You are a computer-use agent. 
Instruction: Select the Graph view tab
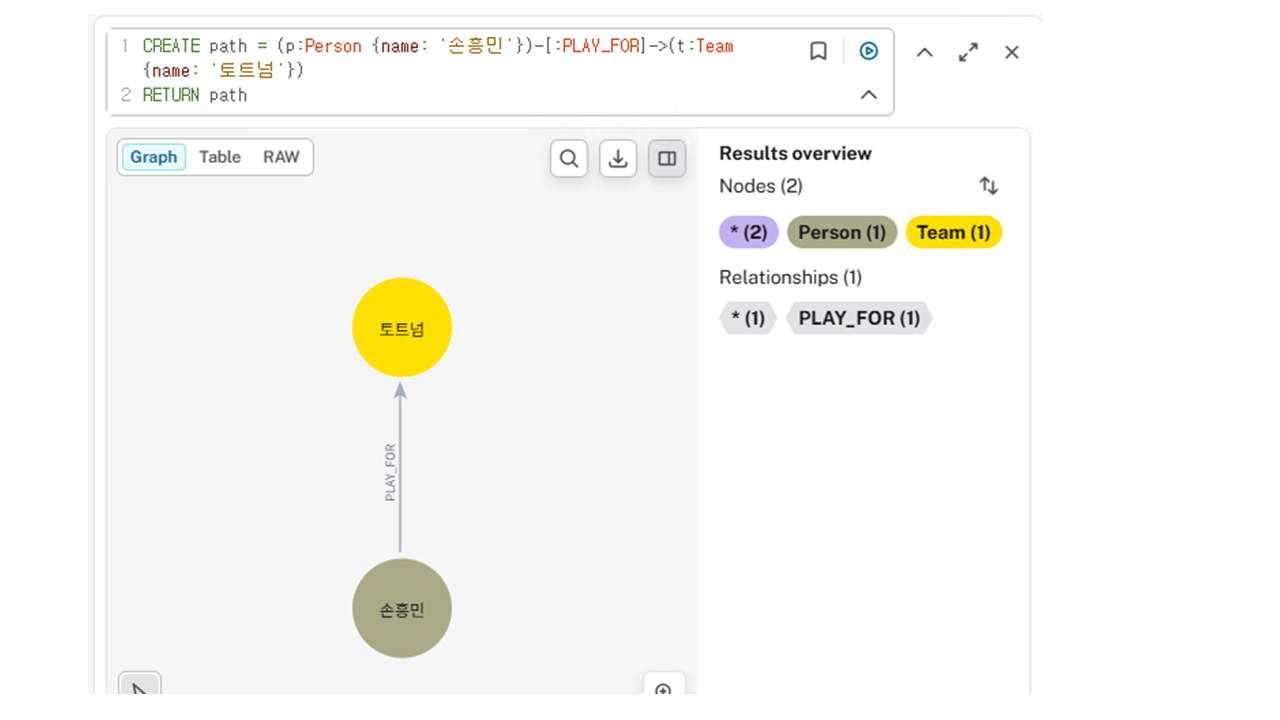click(x=154, y=157)
